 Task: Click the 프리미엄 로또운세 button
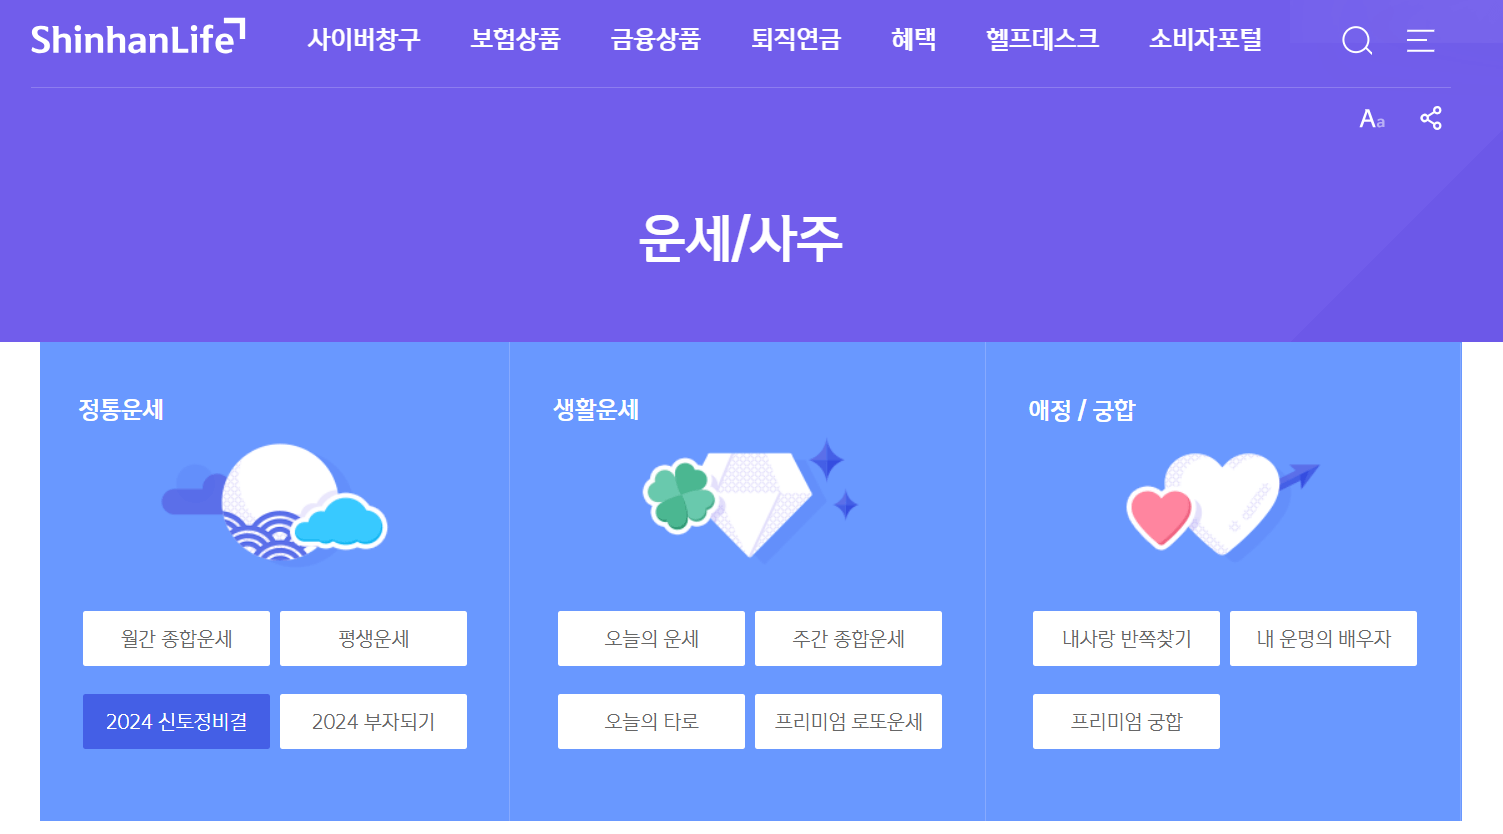coord(848,721)
